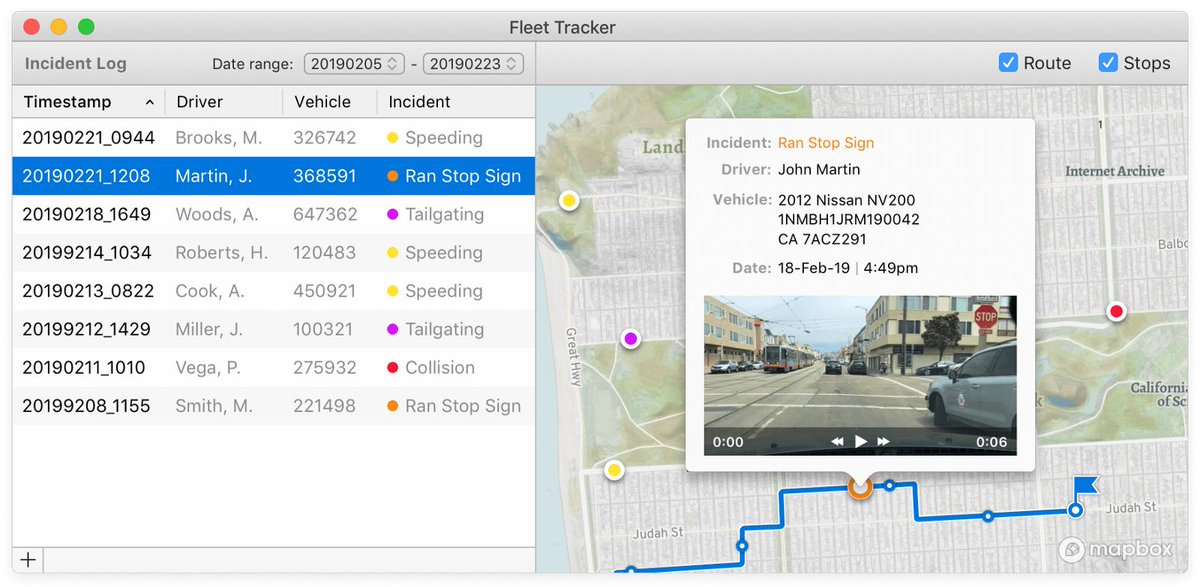Select row 20199214_1034
This screenshot has width=1200, height=587.
tap(274, 253)
